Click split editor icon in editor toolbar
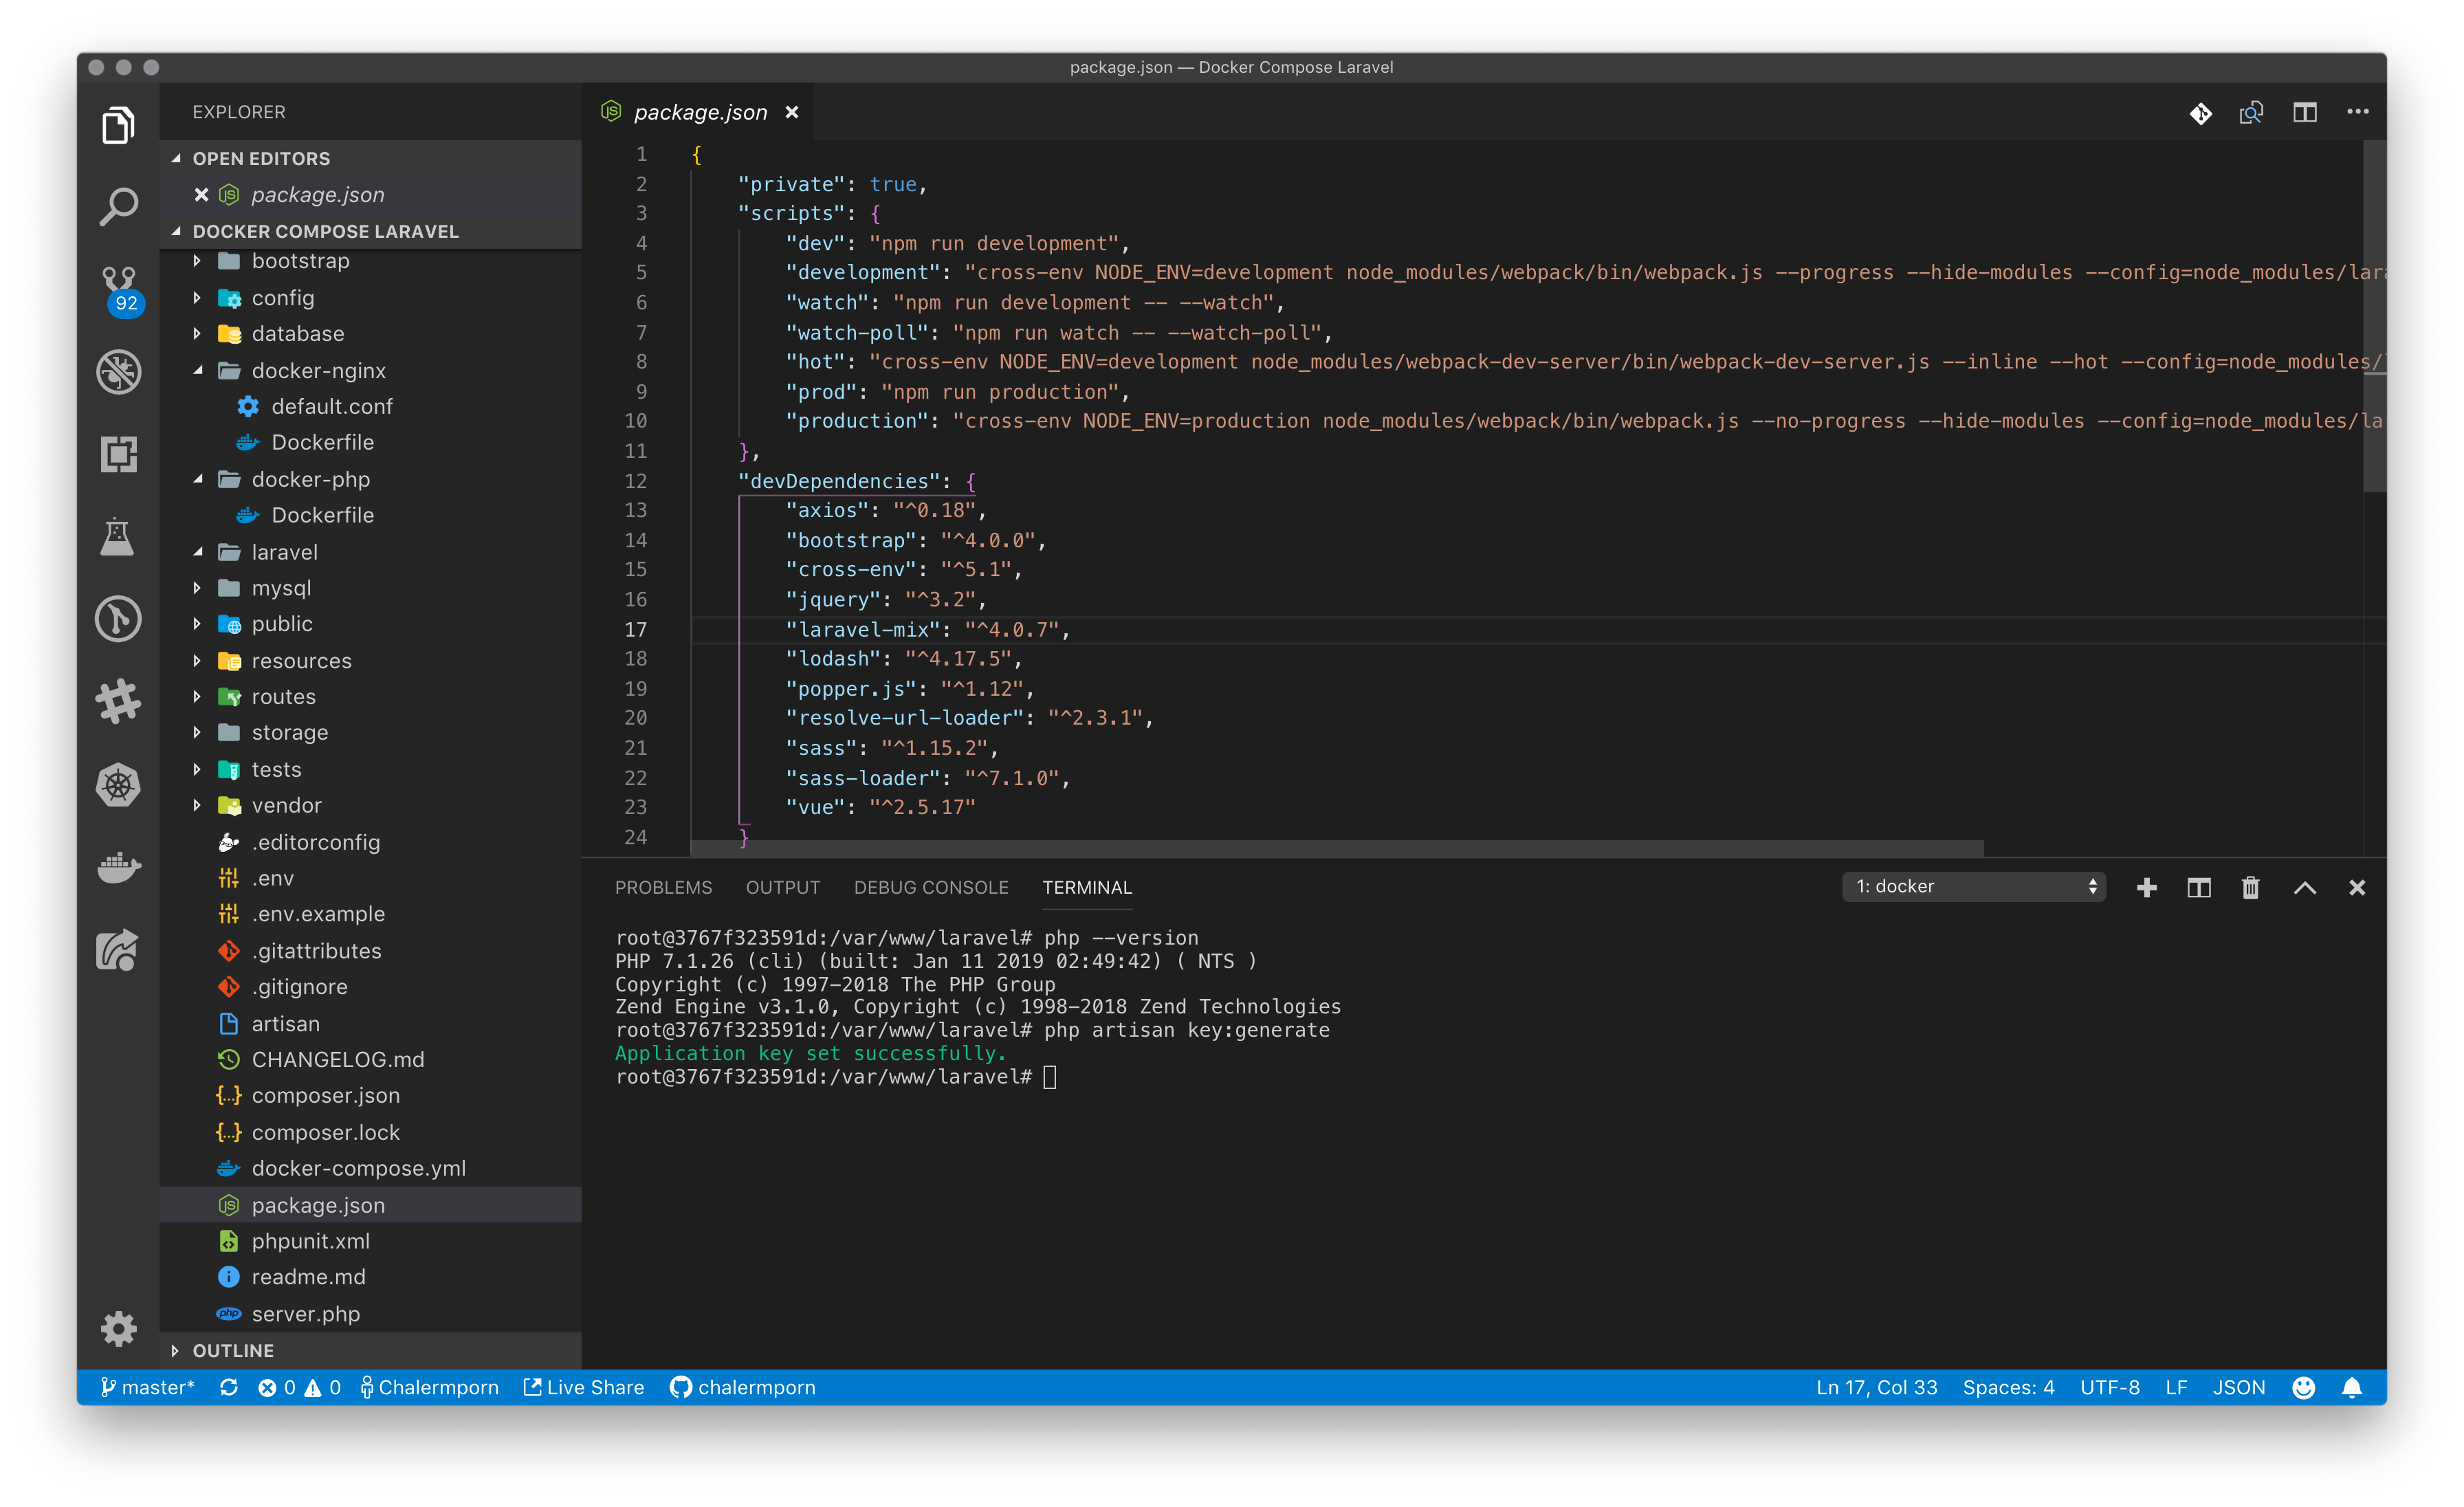 [2304, 112]
